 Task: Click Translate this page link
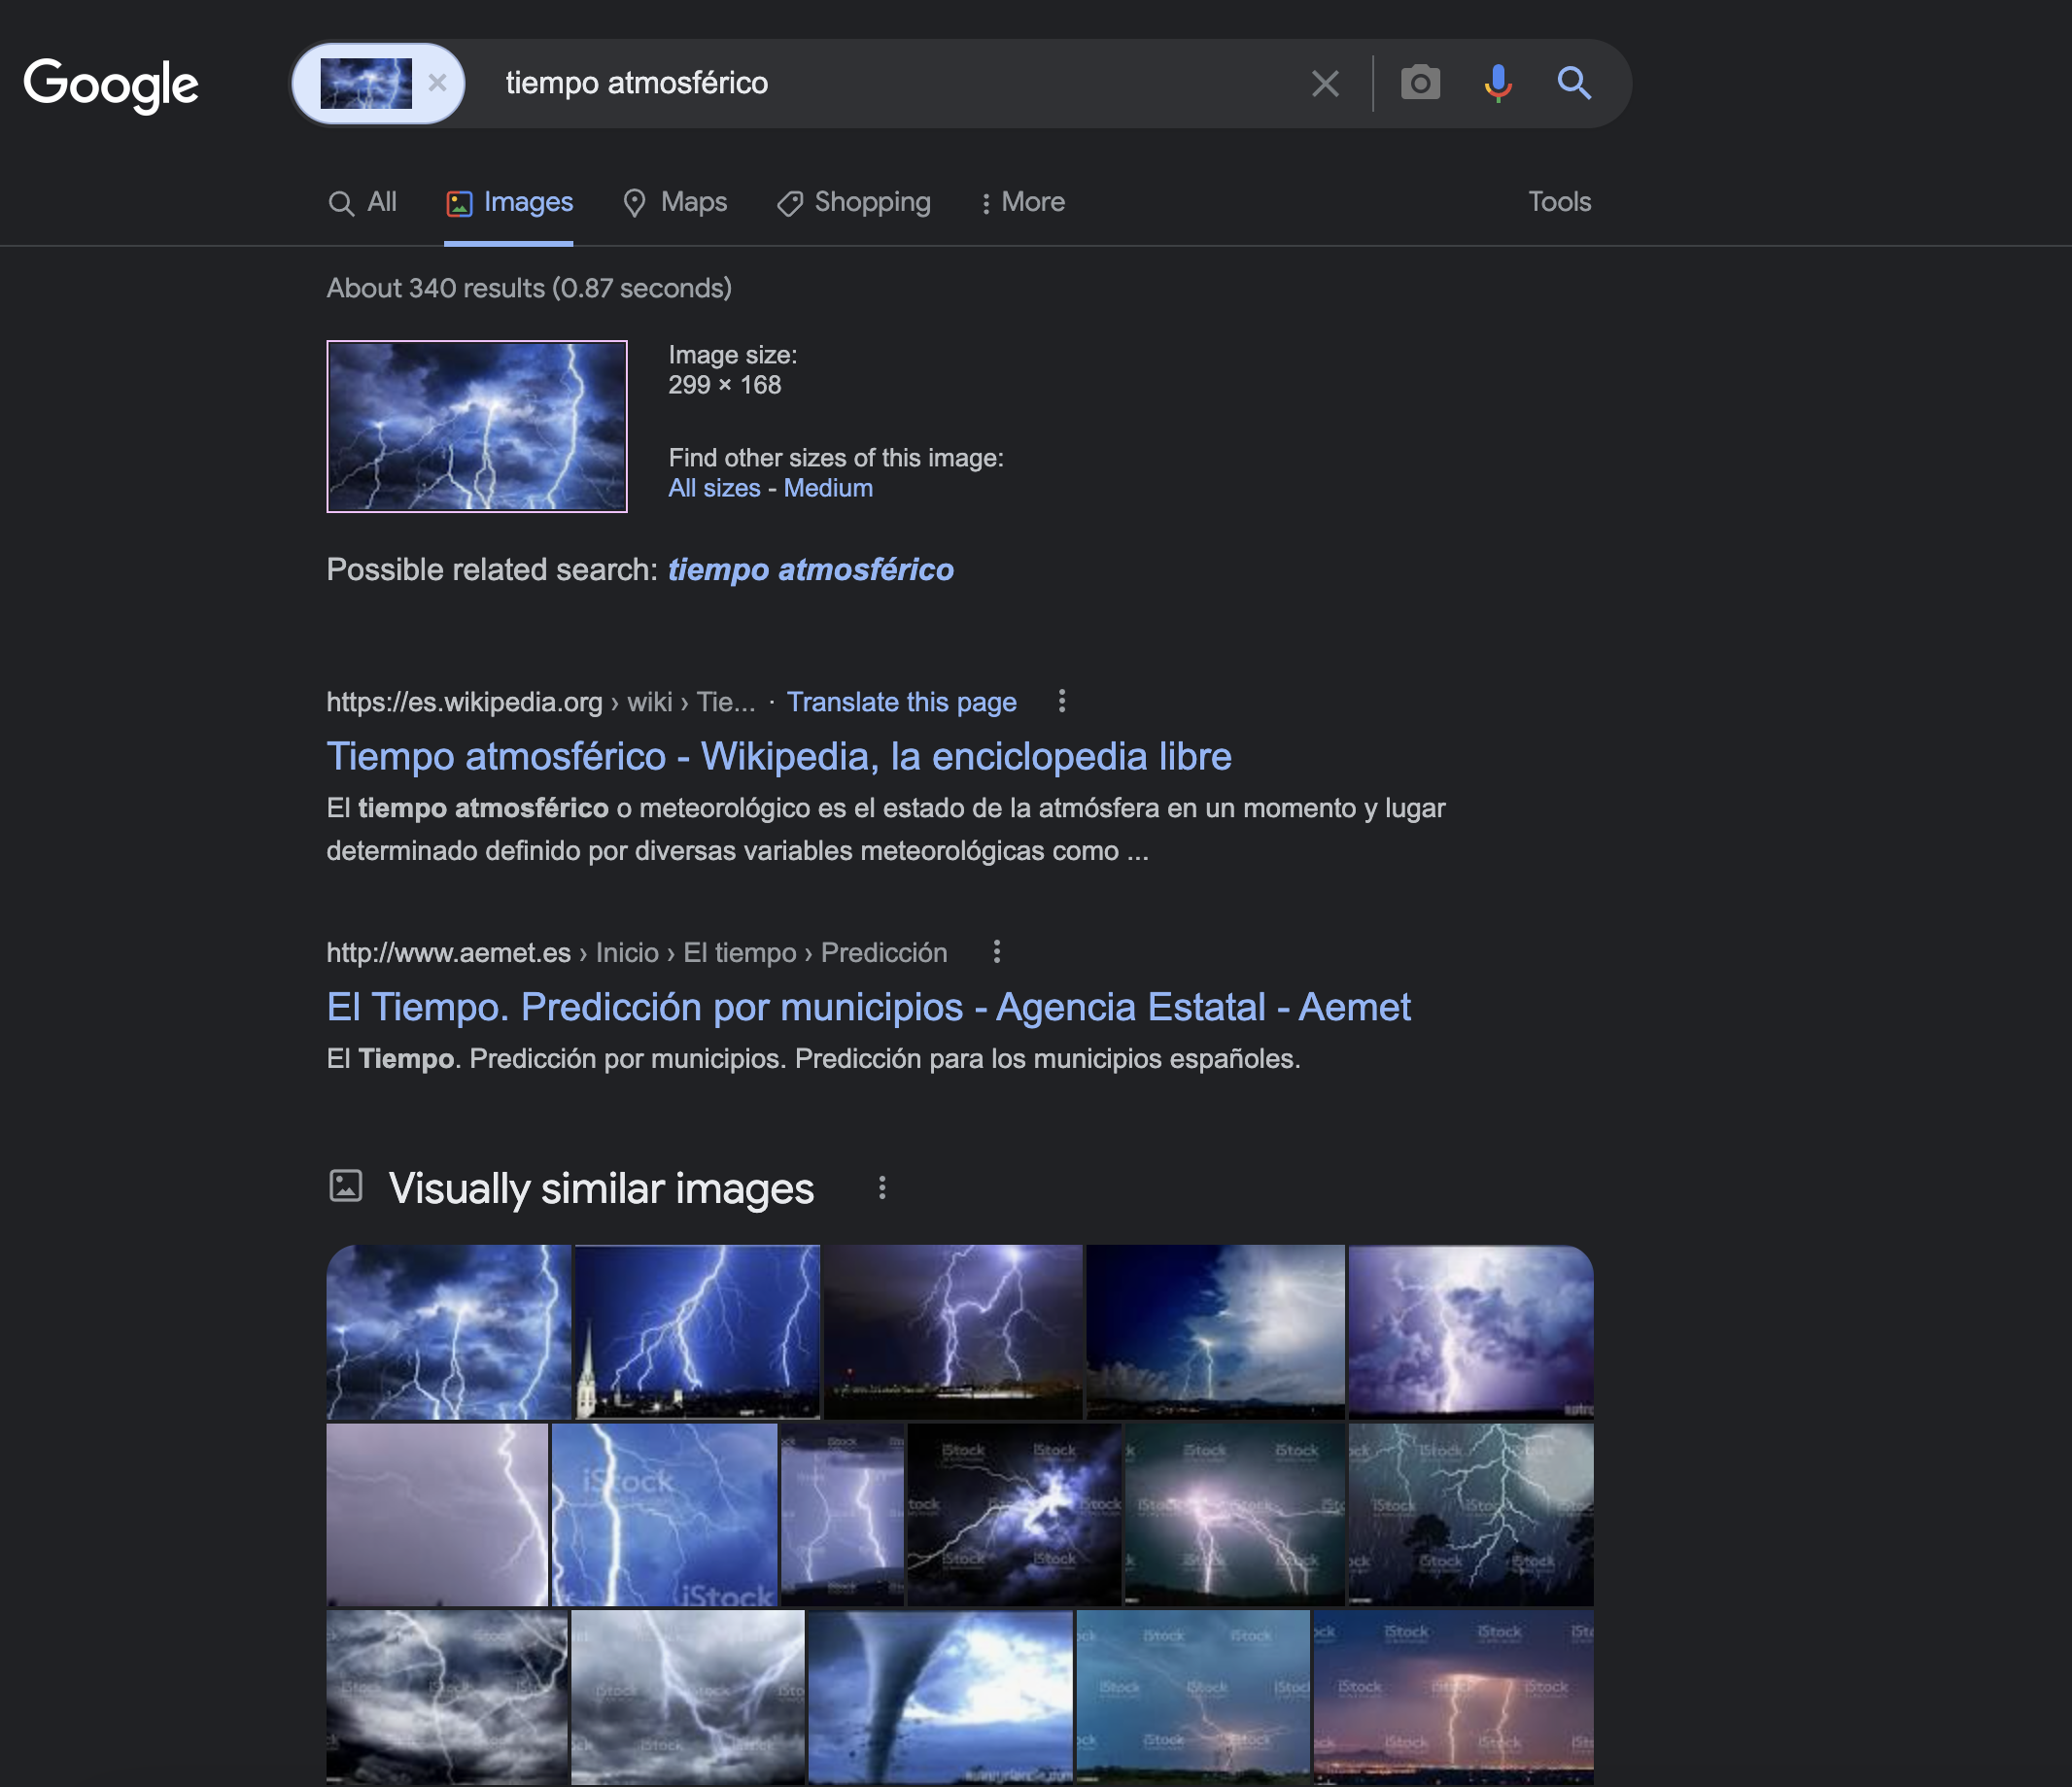901,703
